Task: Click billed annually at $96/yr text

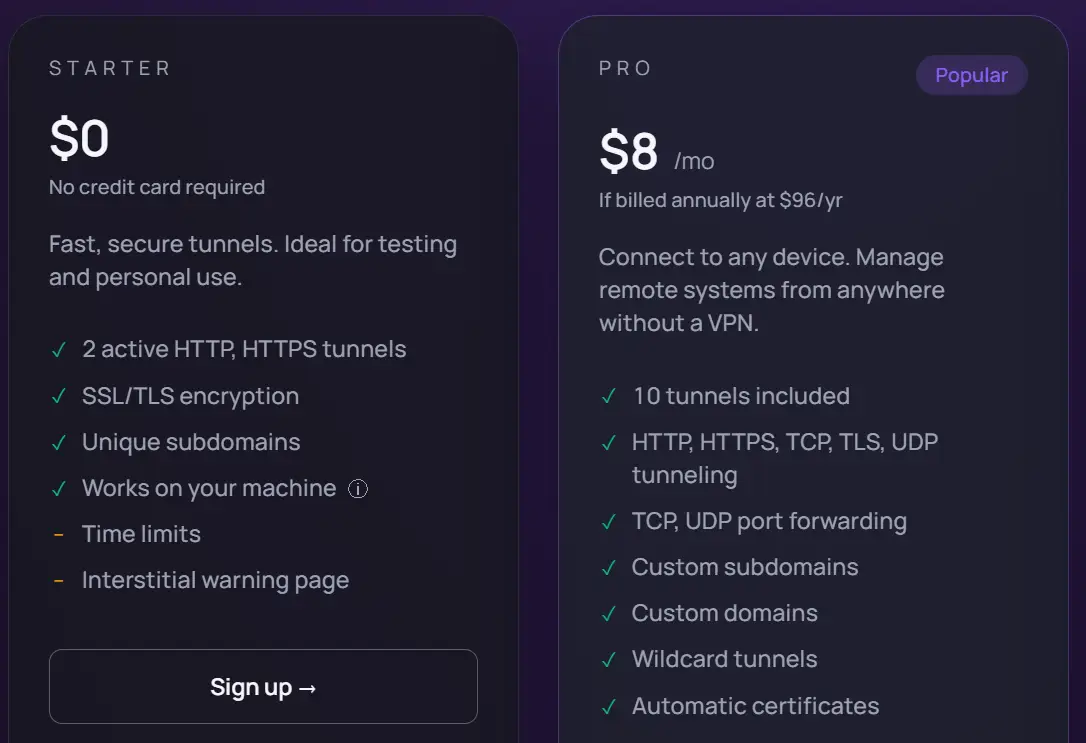Action: click(x=721, y=200)
